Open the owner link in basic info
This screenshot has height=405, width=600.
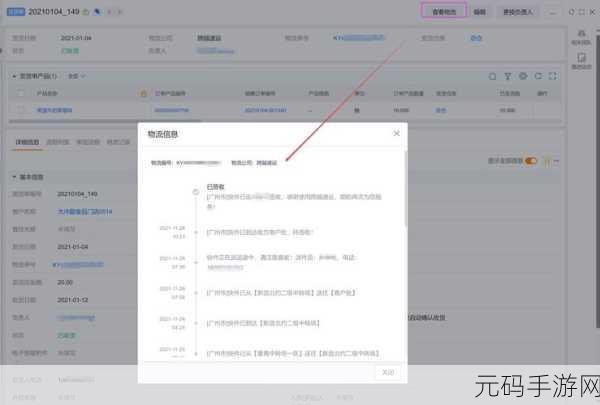(76, 317)
